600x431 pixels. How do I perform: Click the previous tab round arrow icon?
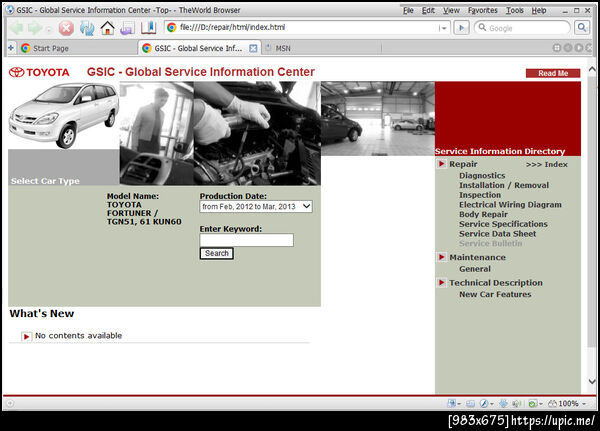(568, 48)
